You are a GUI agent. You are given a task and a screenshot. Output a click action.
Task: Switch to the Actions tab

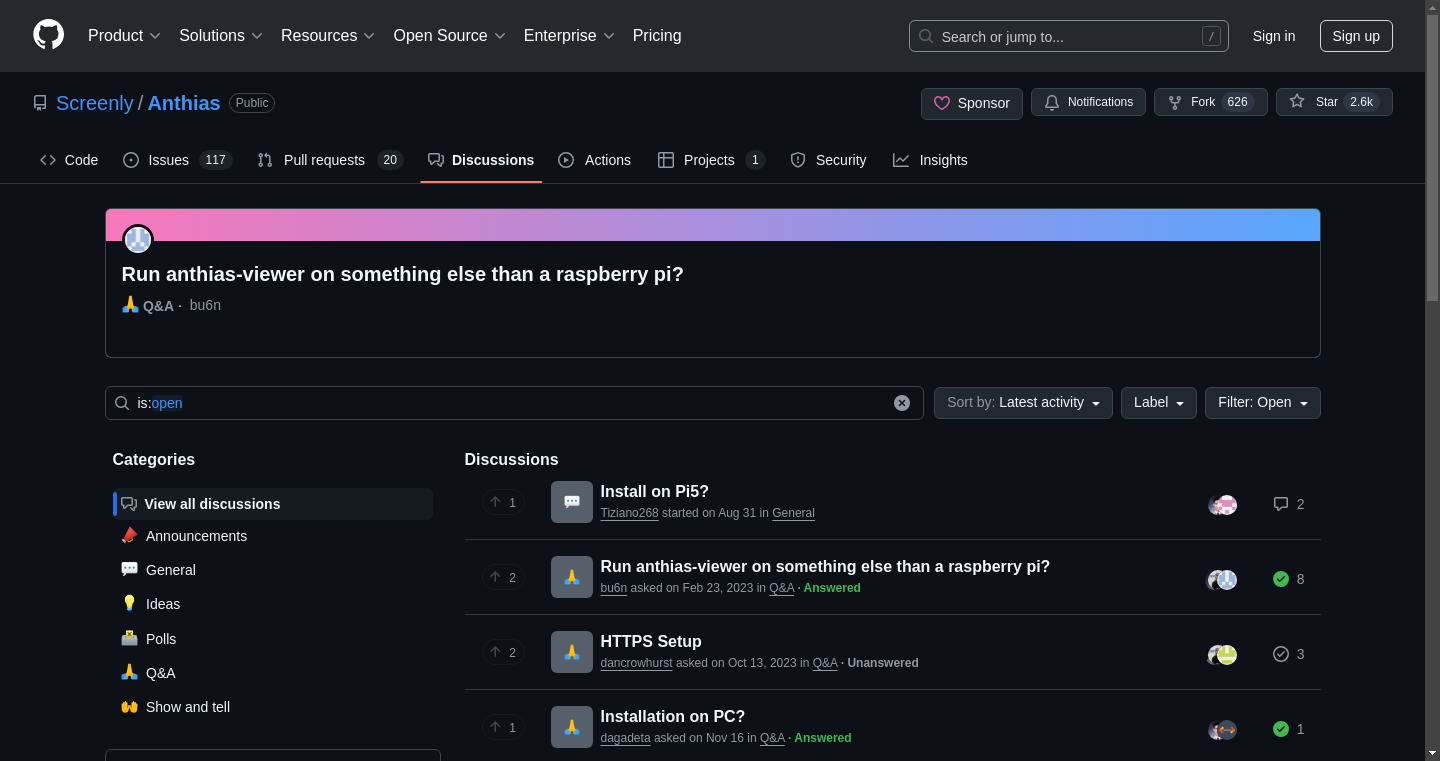pyautogui.click(x=595, y=160)
